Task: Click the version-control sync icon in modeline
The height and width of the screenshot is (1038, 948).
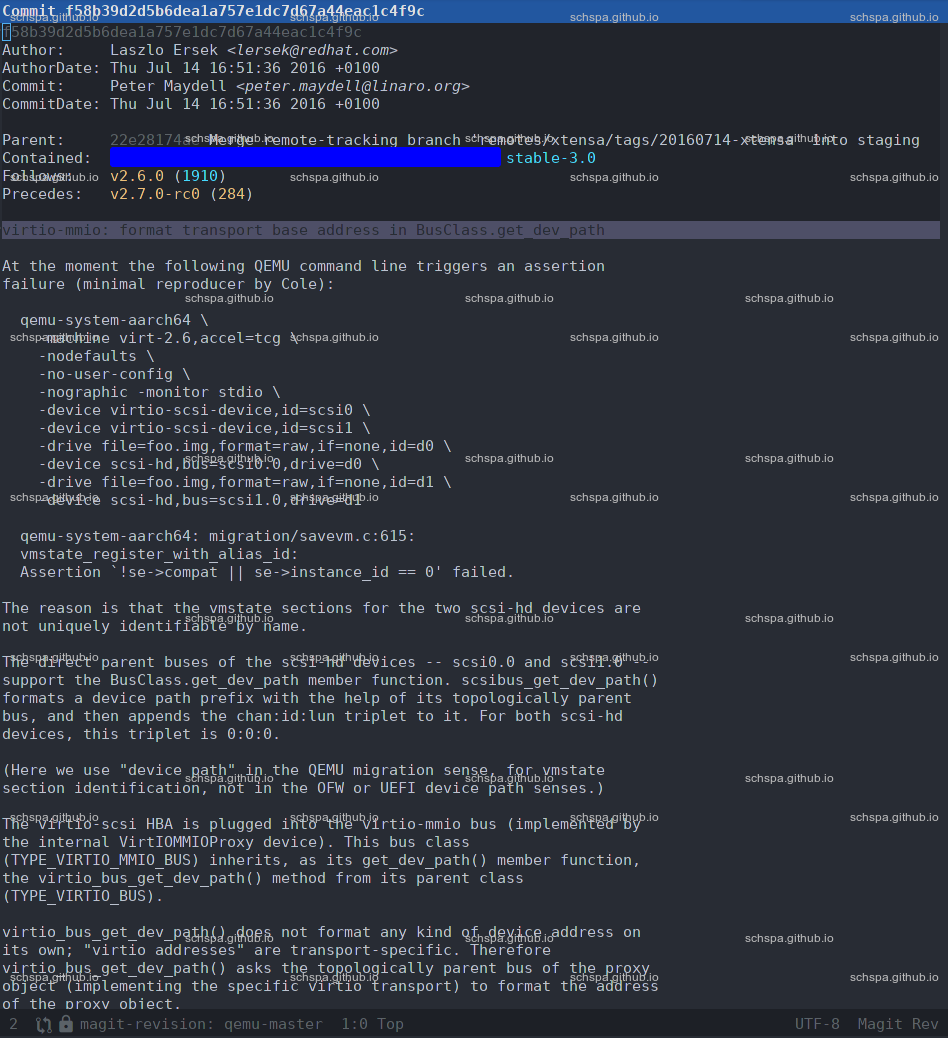Action: click(44, 1025)
